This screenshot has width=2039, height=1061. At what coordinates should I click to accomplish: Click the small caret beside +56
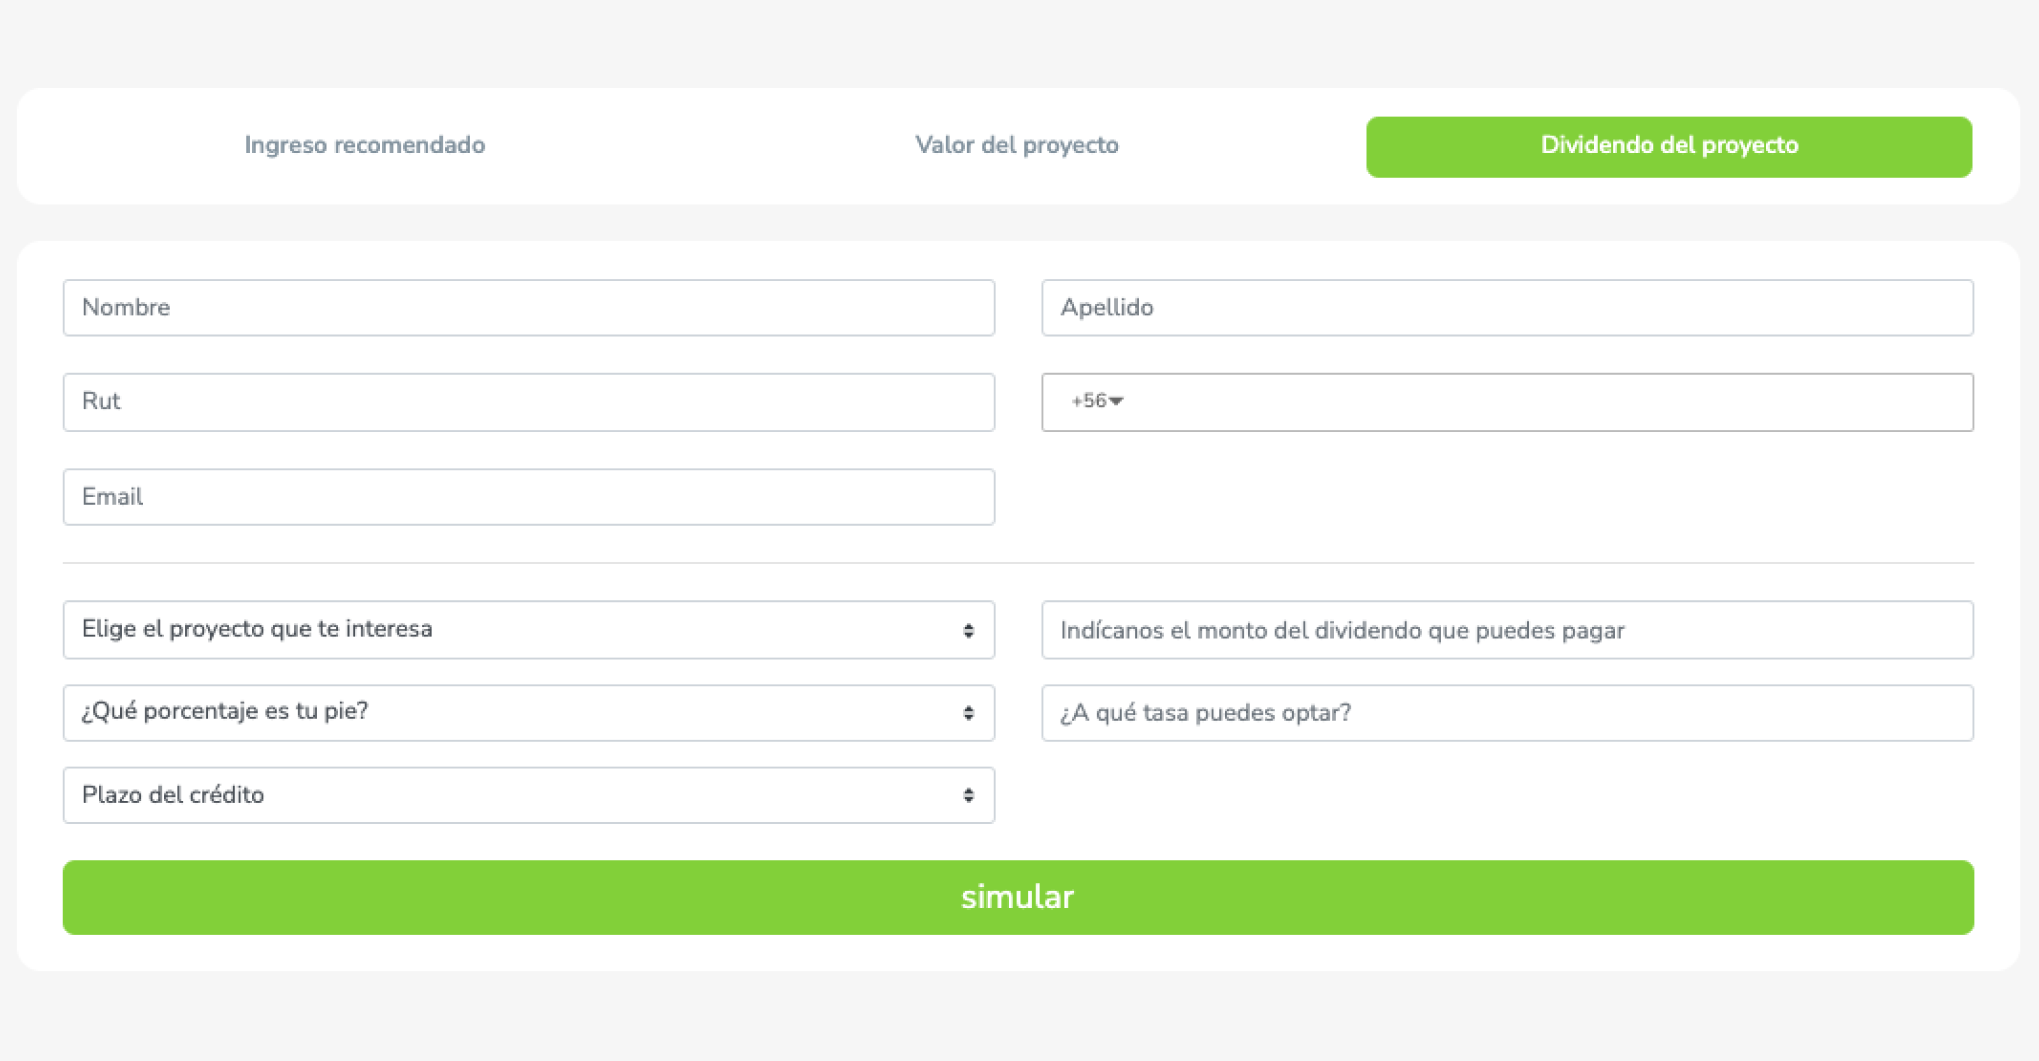point(1117,402)
